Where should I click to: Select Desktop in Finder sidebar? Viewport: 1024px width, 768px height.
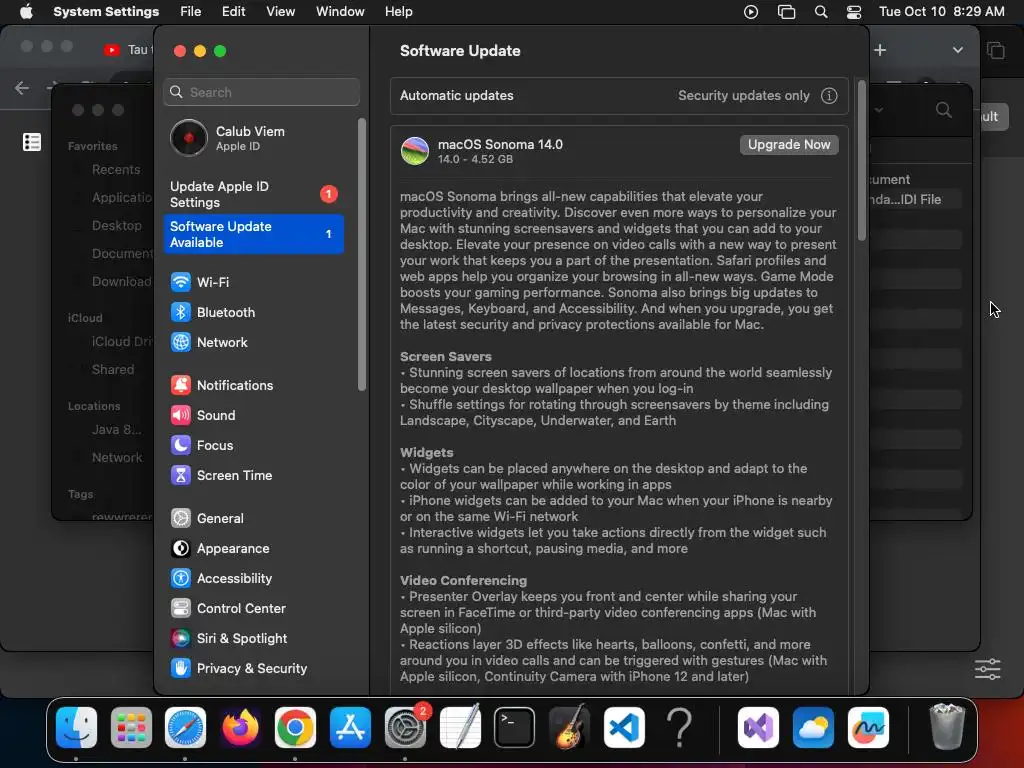(116, 225)
